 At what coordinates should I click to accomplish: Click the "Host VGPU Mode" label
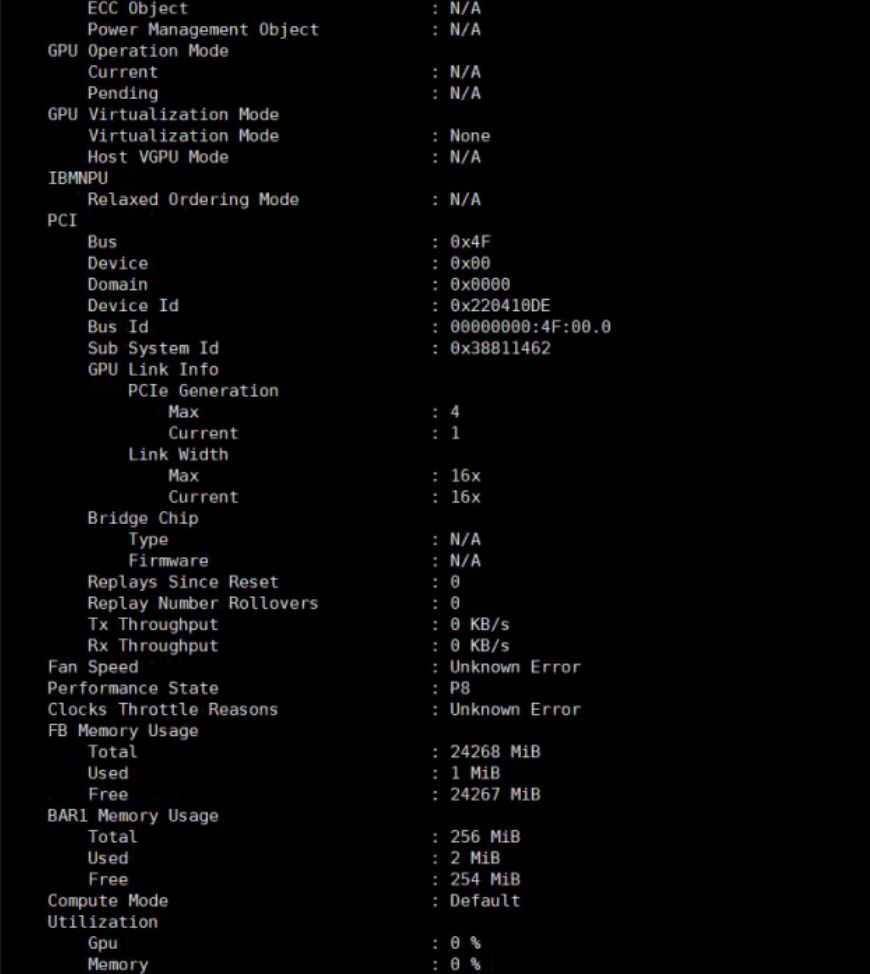[158, 157]
